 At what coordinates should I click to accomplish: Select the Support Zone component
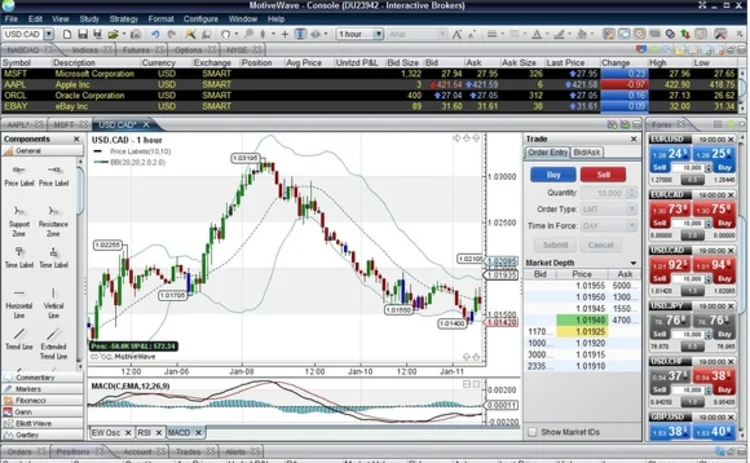[19, 220]
